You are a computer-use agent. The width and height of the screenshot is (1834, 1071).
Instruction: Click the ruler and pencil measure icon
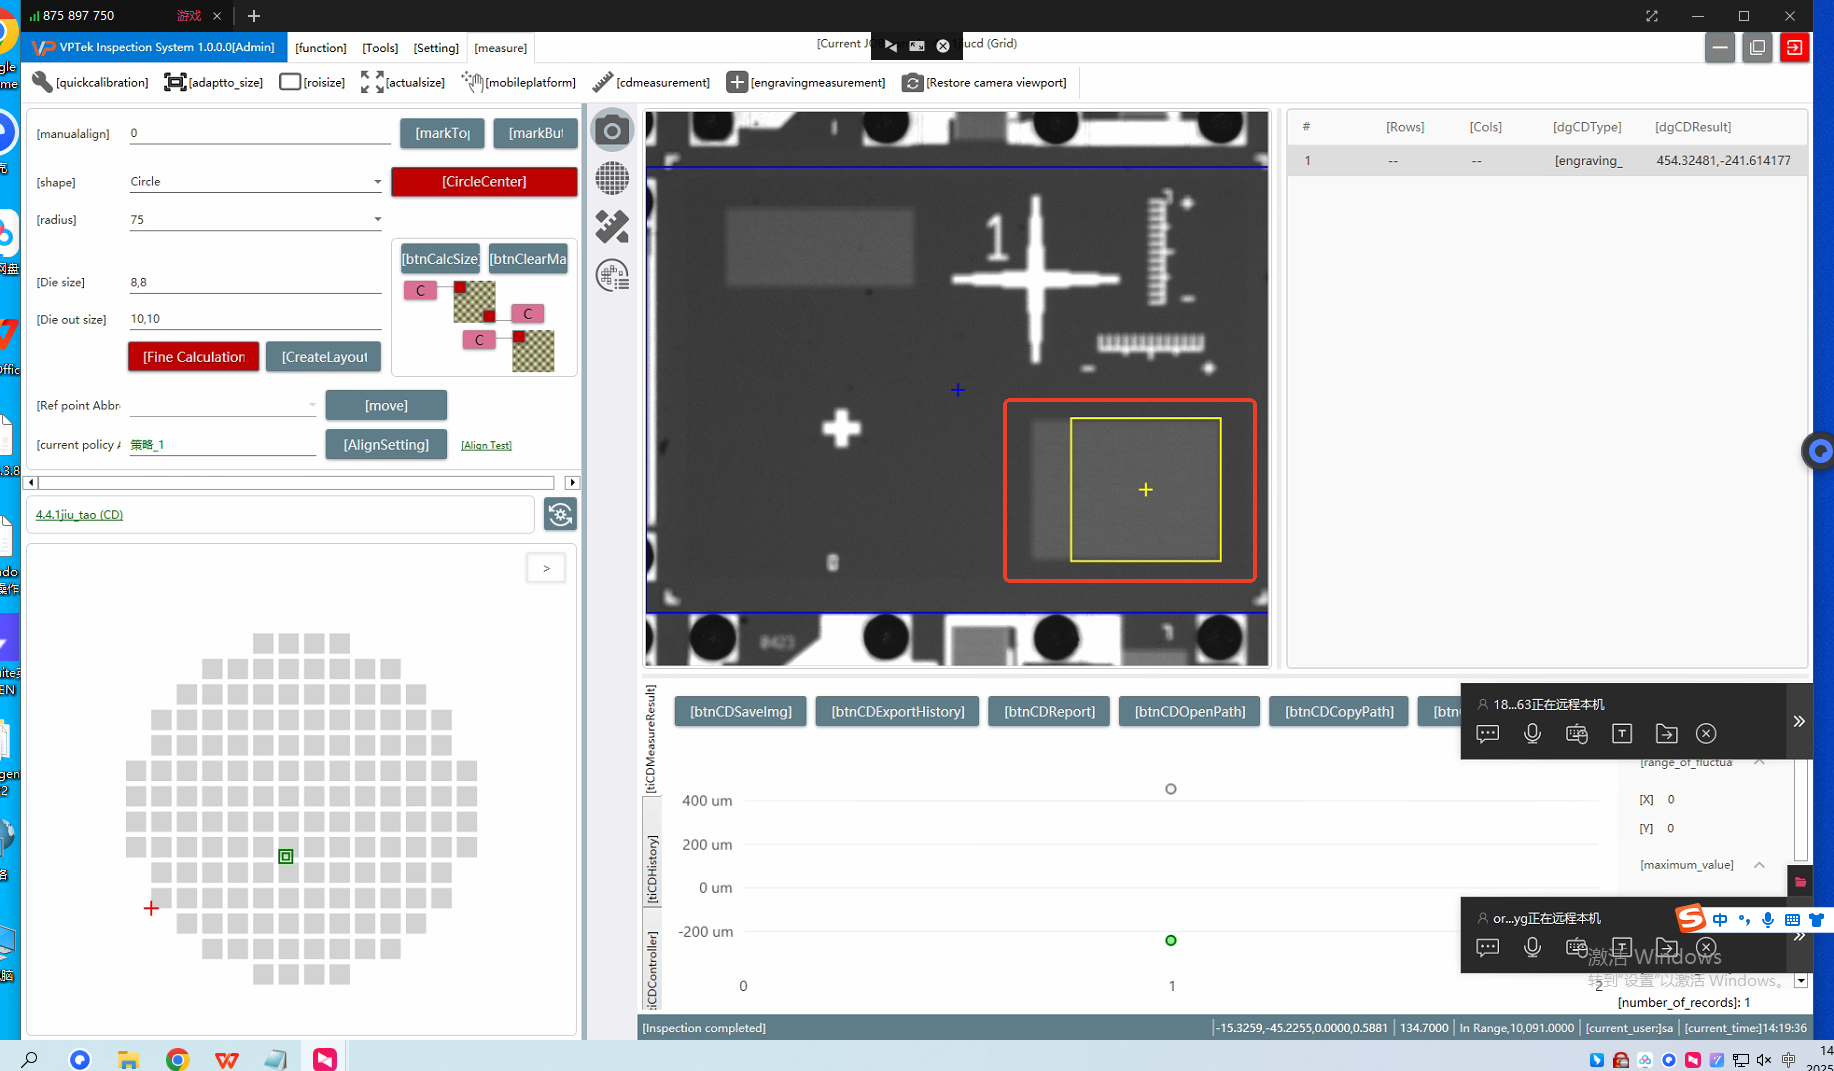pos(612,227)
